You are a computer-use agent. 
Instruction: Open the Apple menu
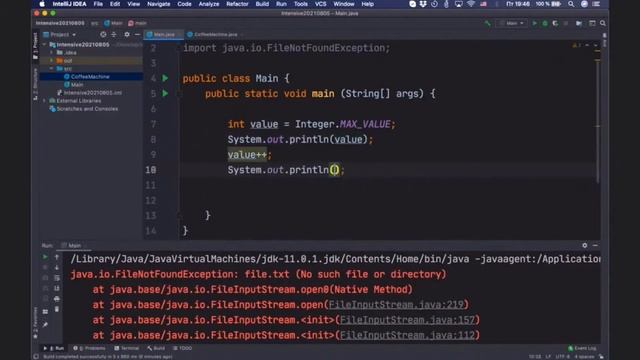pyautogui.click(x=42, y=4)
